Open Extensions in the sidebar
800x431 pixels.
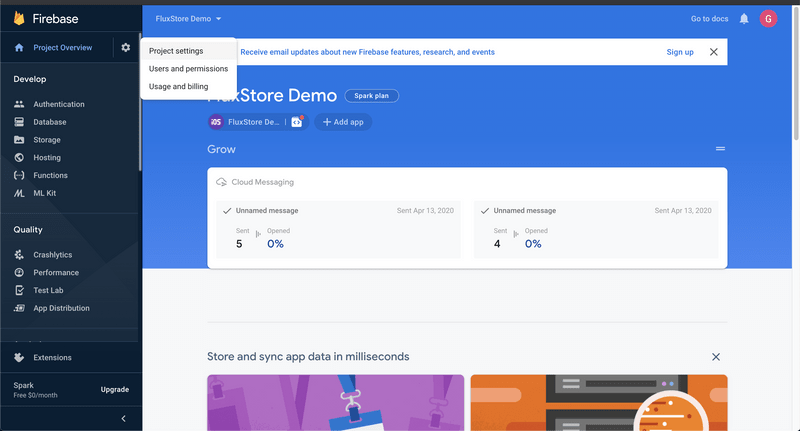[52, 357]
